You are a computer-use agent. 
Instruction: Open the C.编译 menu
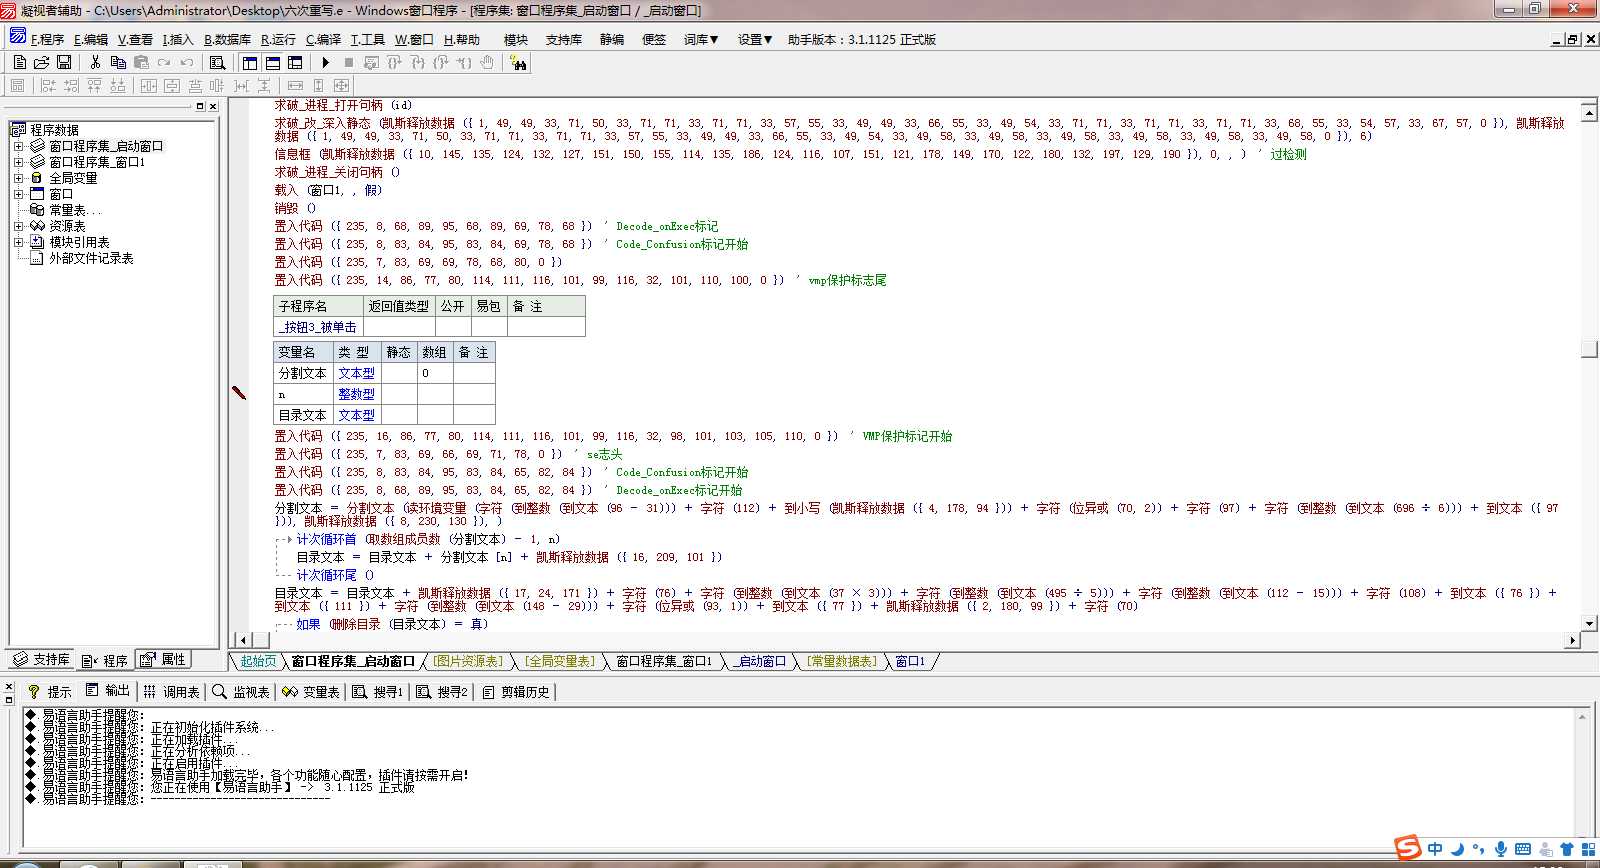point(323,40)
